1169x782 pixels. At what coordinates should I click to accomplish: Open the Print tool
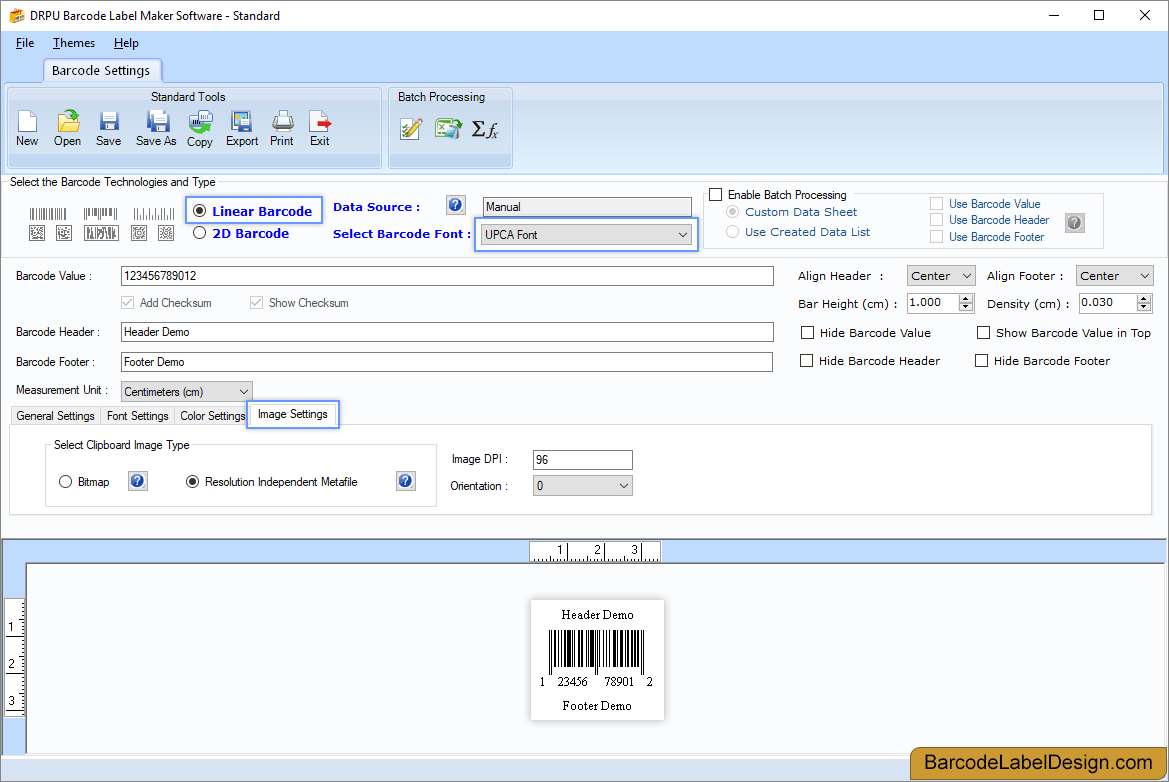click(281, 128)
